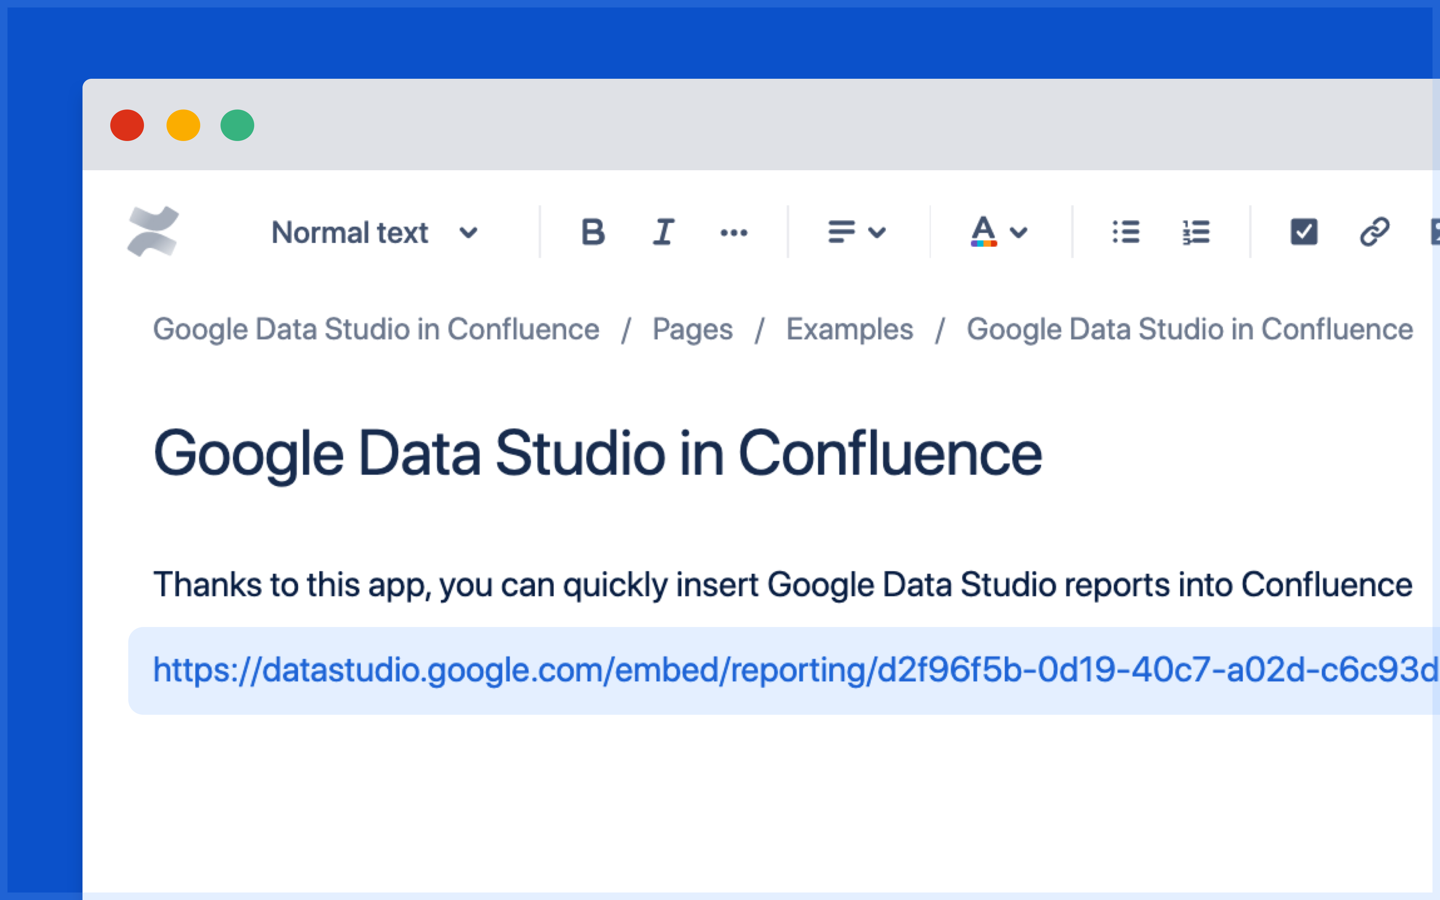Click the page title Google Data Studio in Confluence

coord(597,454)
